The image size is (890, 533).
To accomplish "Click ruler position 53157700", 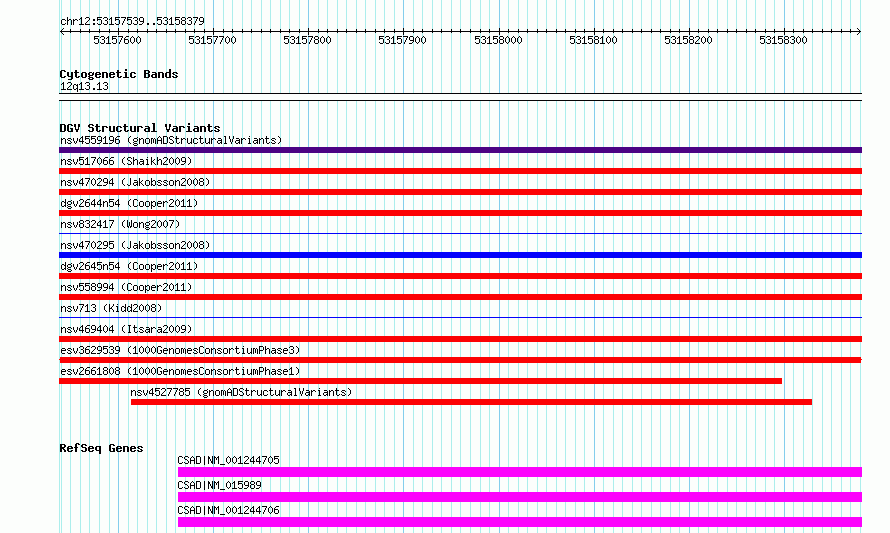I will [212, 40].
